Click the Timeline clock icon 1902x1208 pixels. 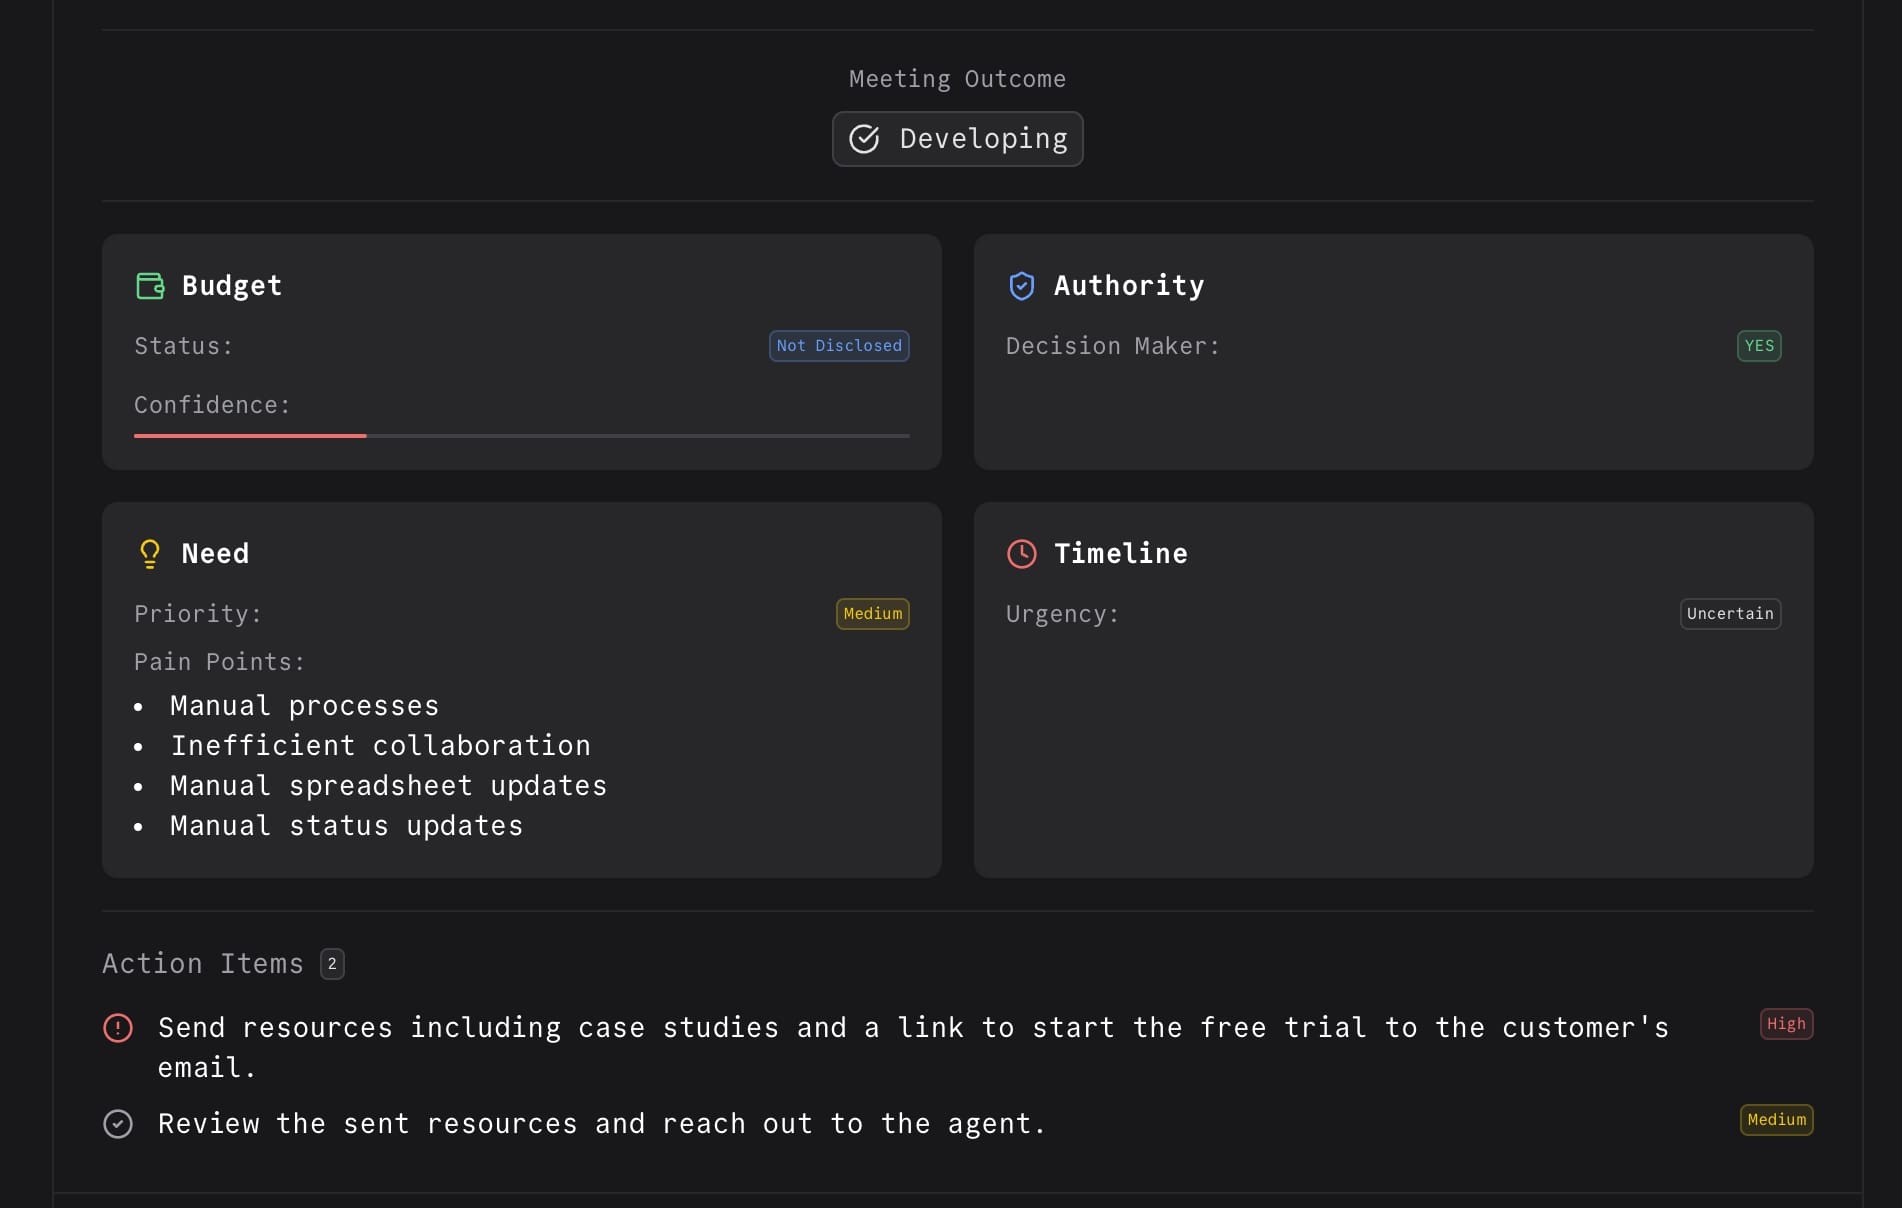(1022, 554)
